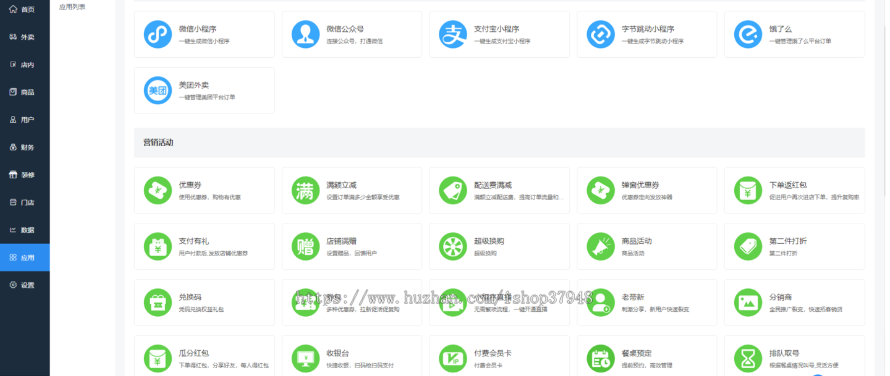Open 商品 in the sidebar
This screenshot has width=890, height=376.
(x=24, y=92)
